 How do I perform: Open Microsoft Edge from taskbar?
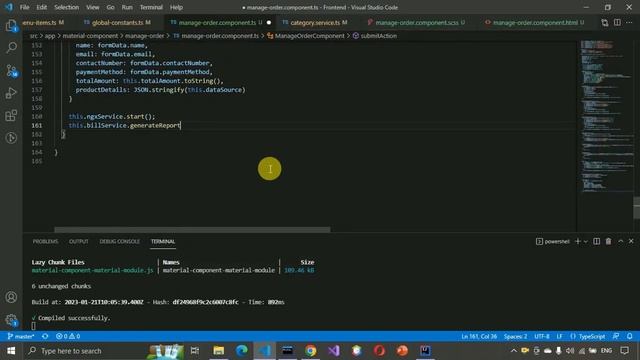(242, 351)
